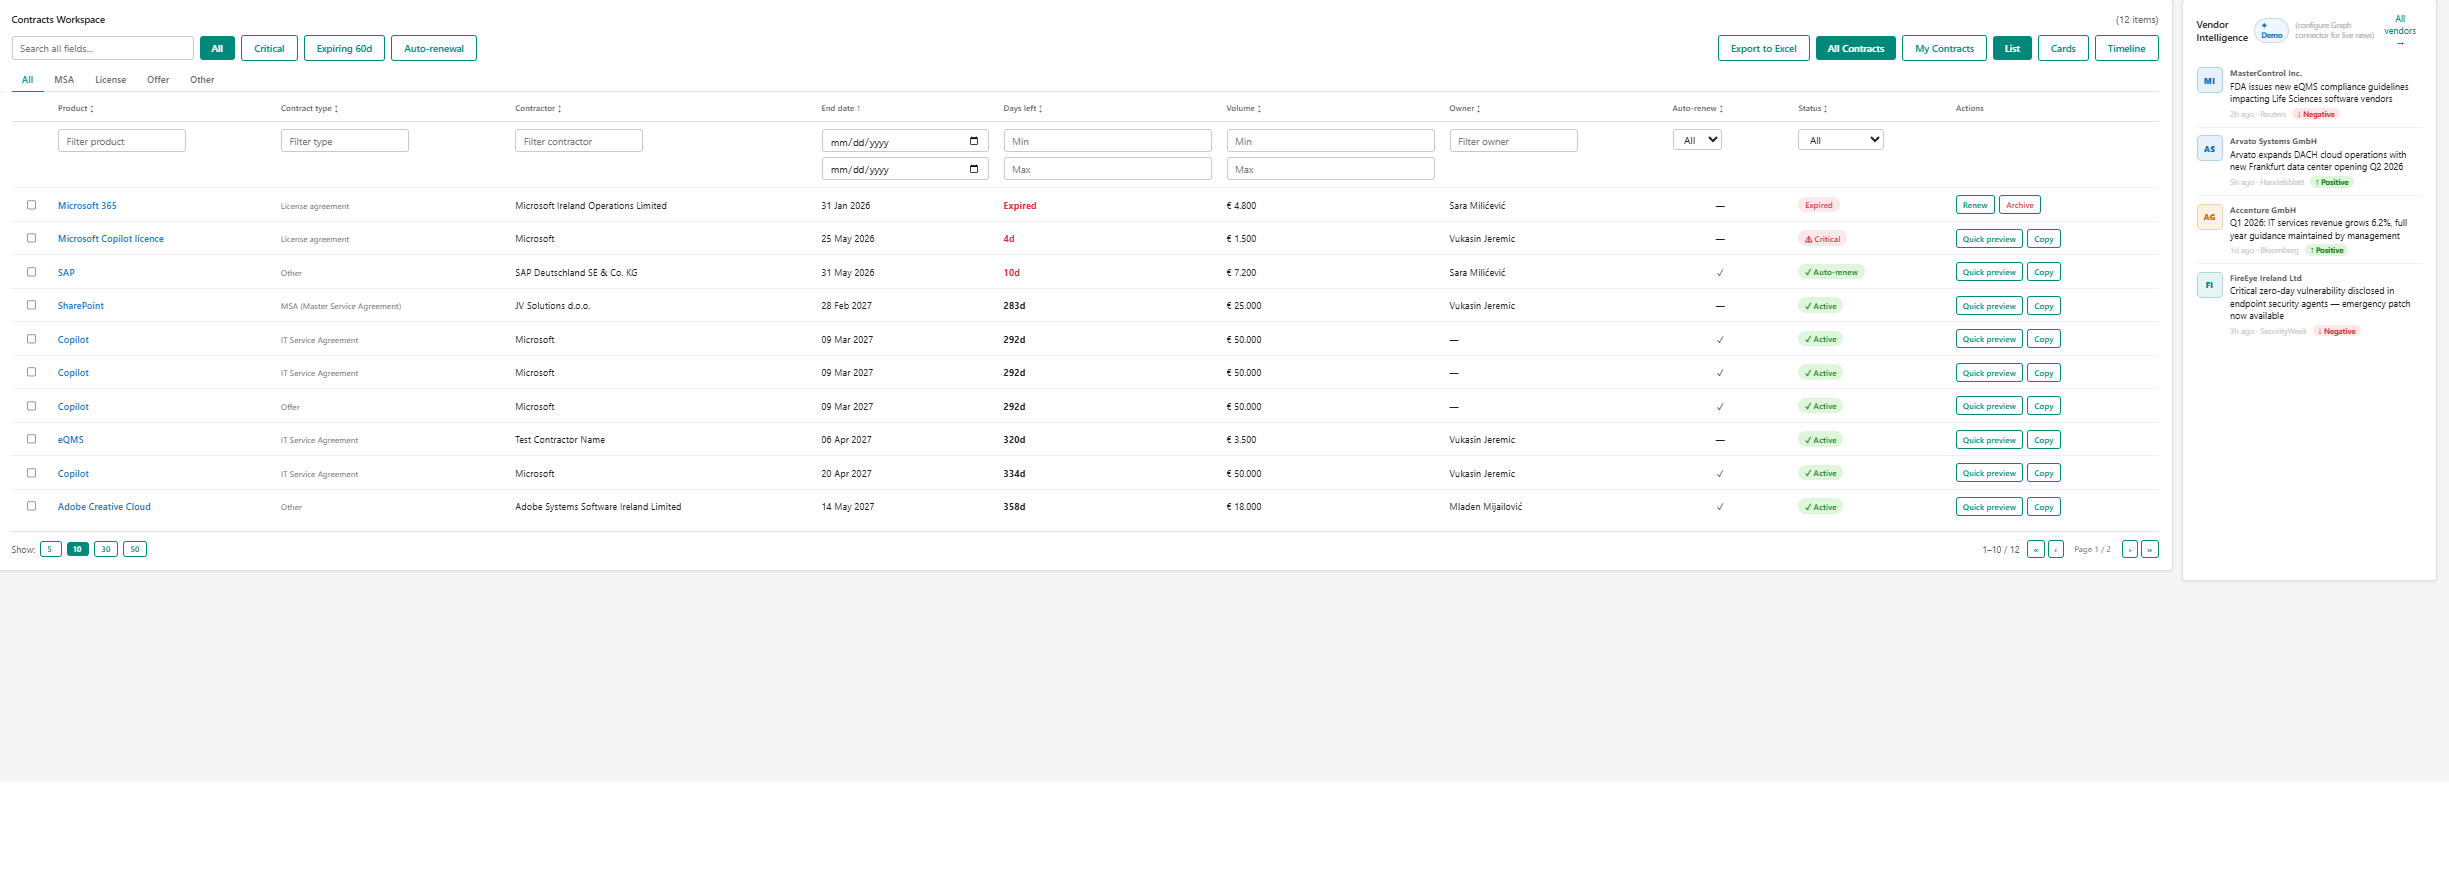2449x870 pixels.
Task: Click the Accenture GmbH AG avatar
Action: (2209, 217)
